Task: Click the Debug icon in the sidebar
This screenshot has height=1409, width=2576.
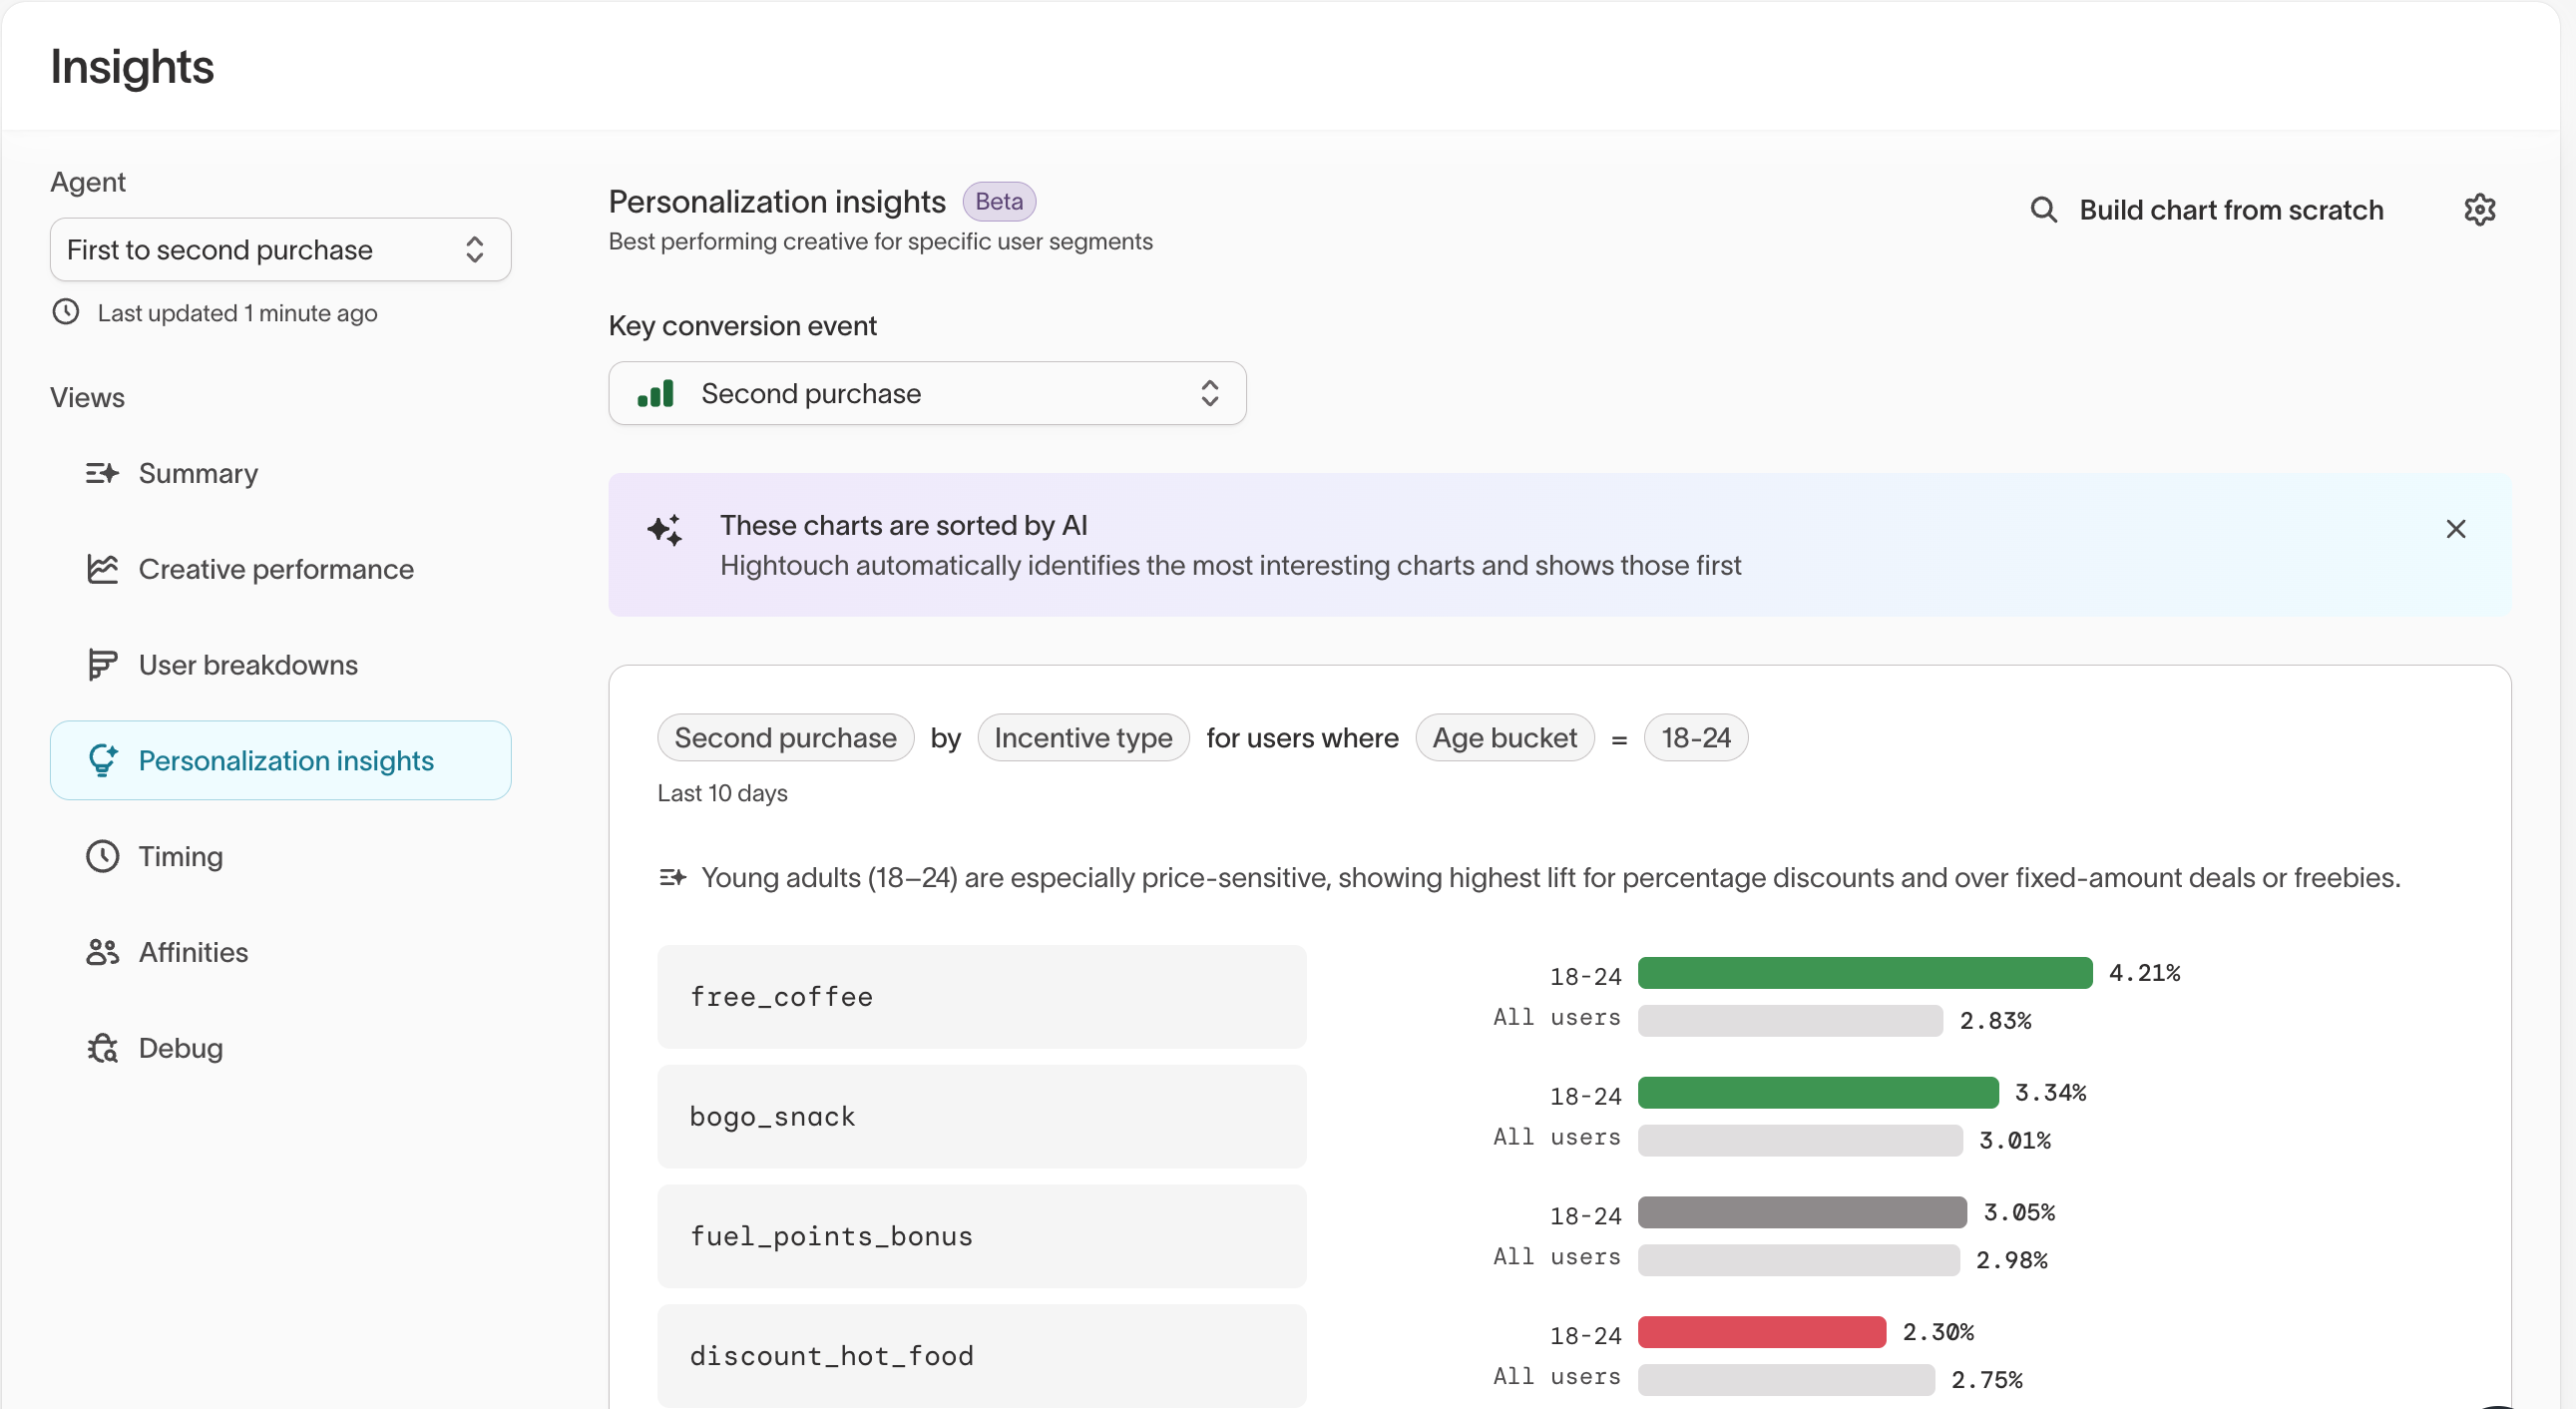Action: [103, 1047]
